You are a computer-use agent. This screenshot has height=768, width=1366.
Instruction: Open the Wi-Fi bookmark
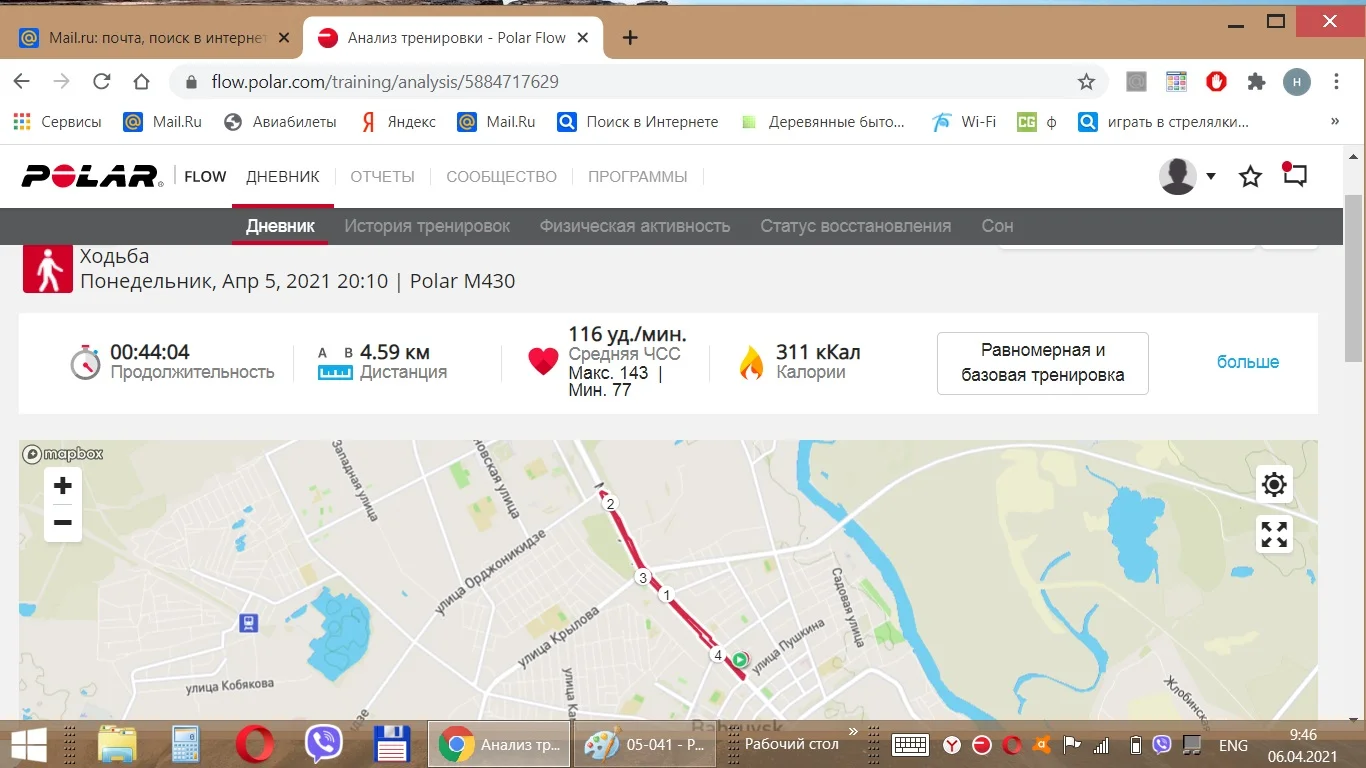[x=964, y=122]
